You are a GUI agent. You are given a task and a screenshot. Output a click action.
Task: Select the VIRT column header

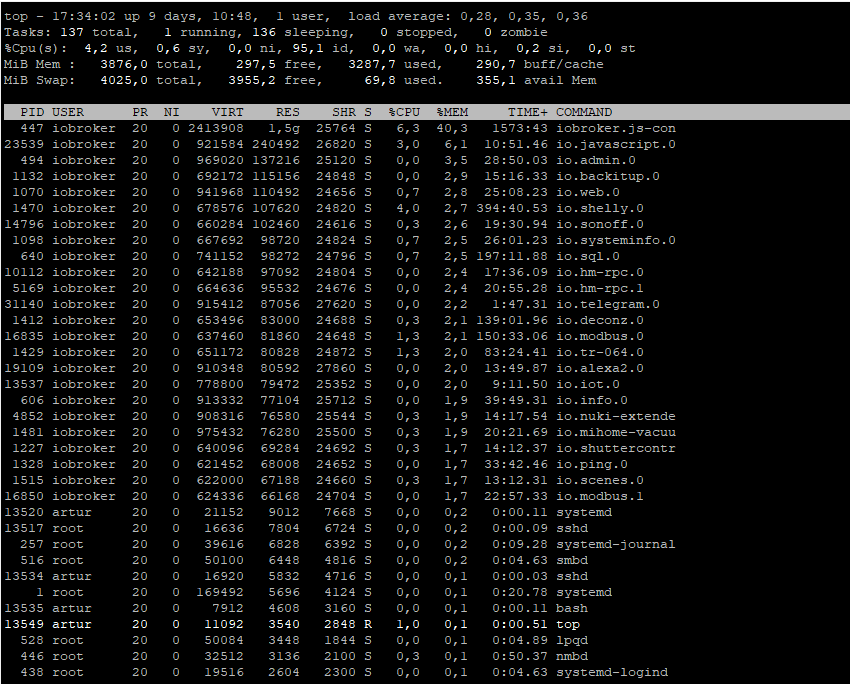coord(228,112)
